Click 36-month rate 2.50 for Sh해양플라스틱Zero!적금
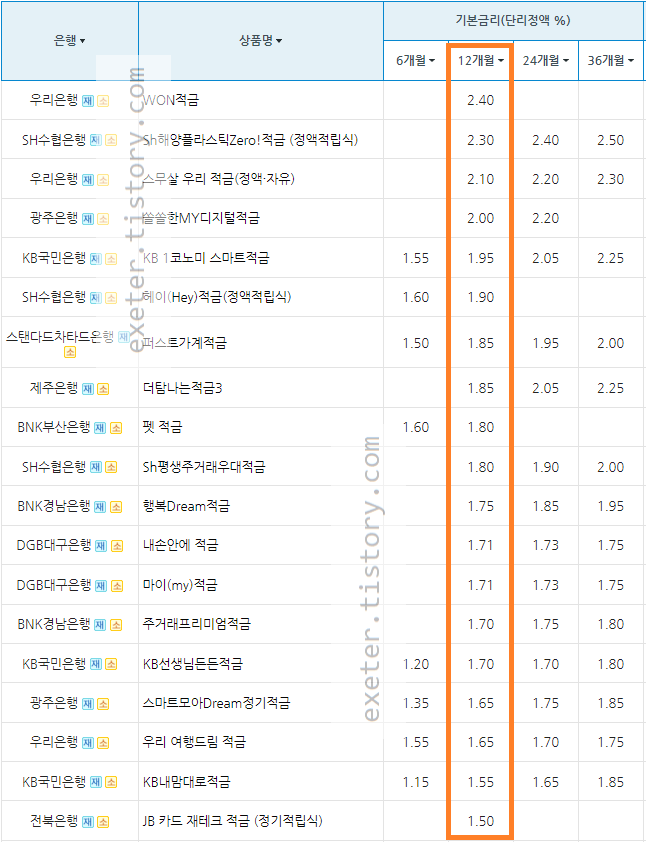 [x=611, y=140]
